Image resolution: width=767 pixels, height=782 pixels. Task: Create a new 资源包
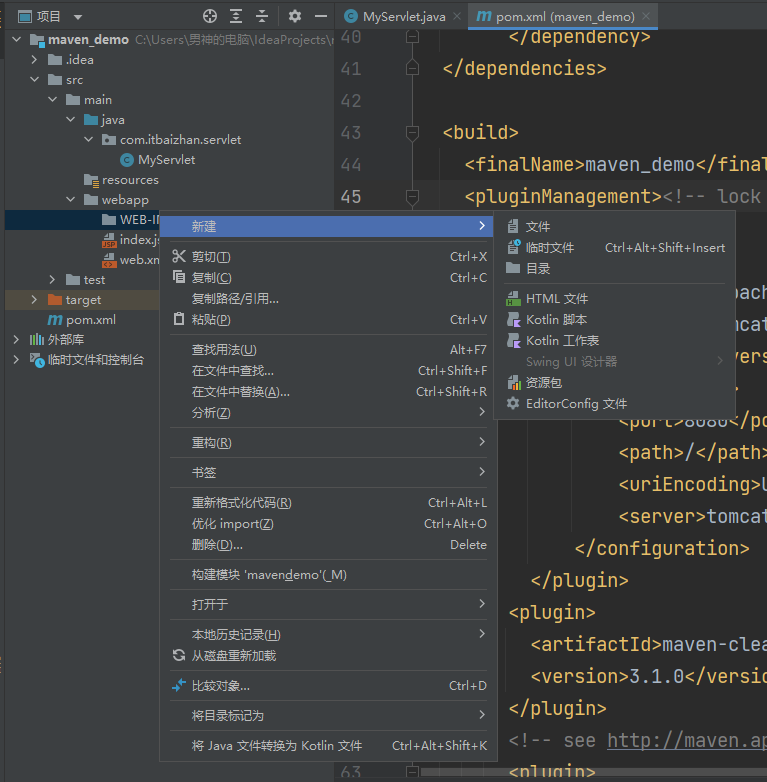point(615,383)
